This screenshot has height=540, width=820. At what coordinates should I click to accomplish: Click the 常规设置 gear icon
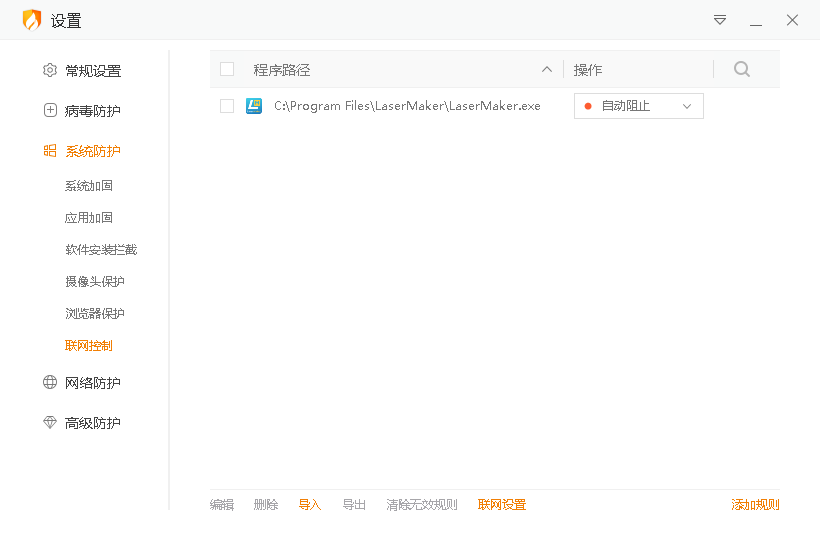coord(50,71)
